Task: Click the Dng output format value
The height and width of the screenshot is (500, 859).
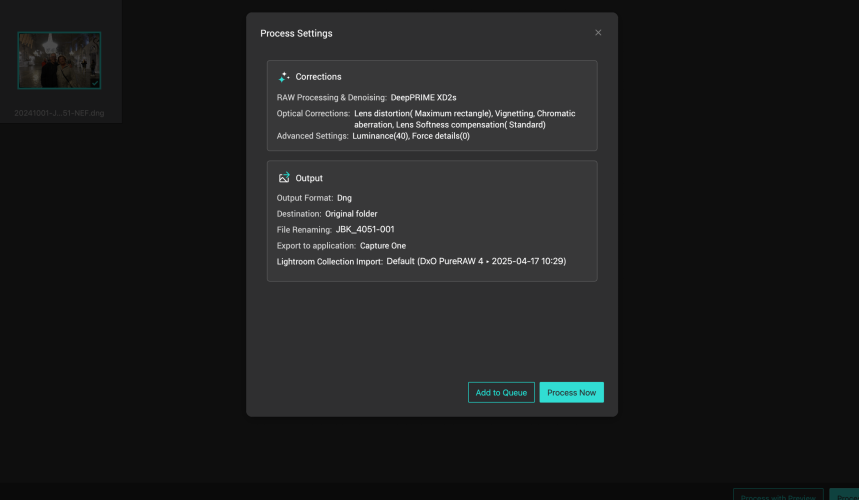Action: click(x=344, y=198)
